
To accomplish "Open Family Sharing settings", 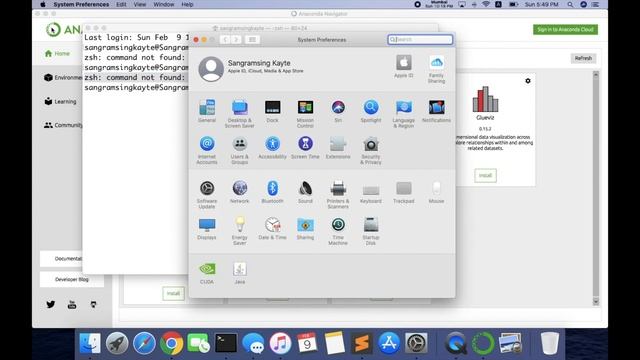I will point(436,69).
